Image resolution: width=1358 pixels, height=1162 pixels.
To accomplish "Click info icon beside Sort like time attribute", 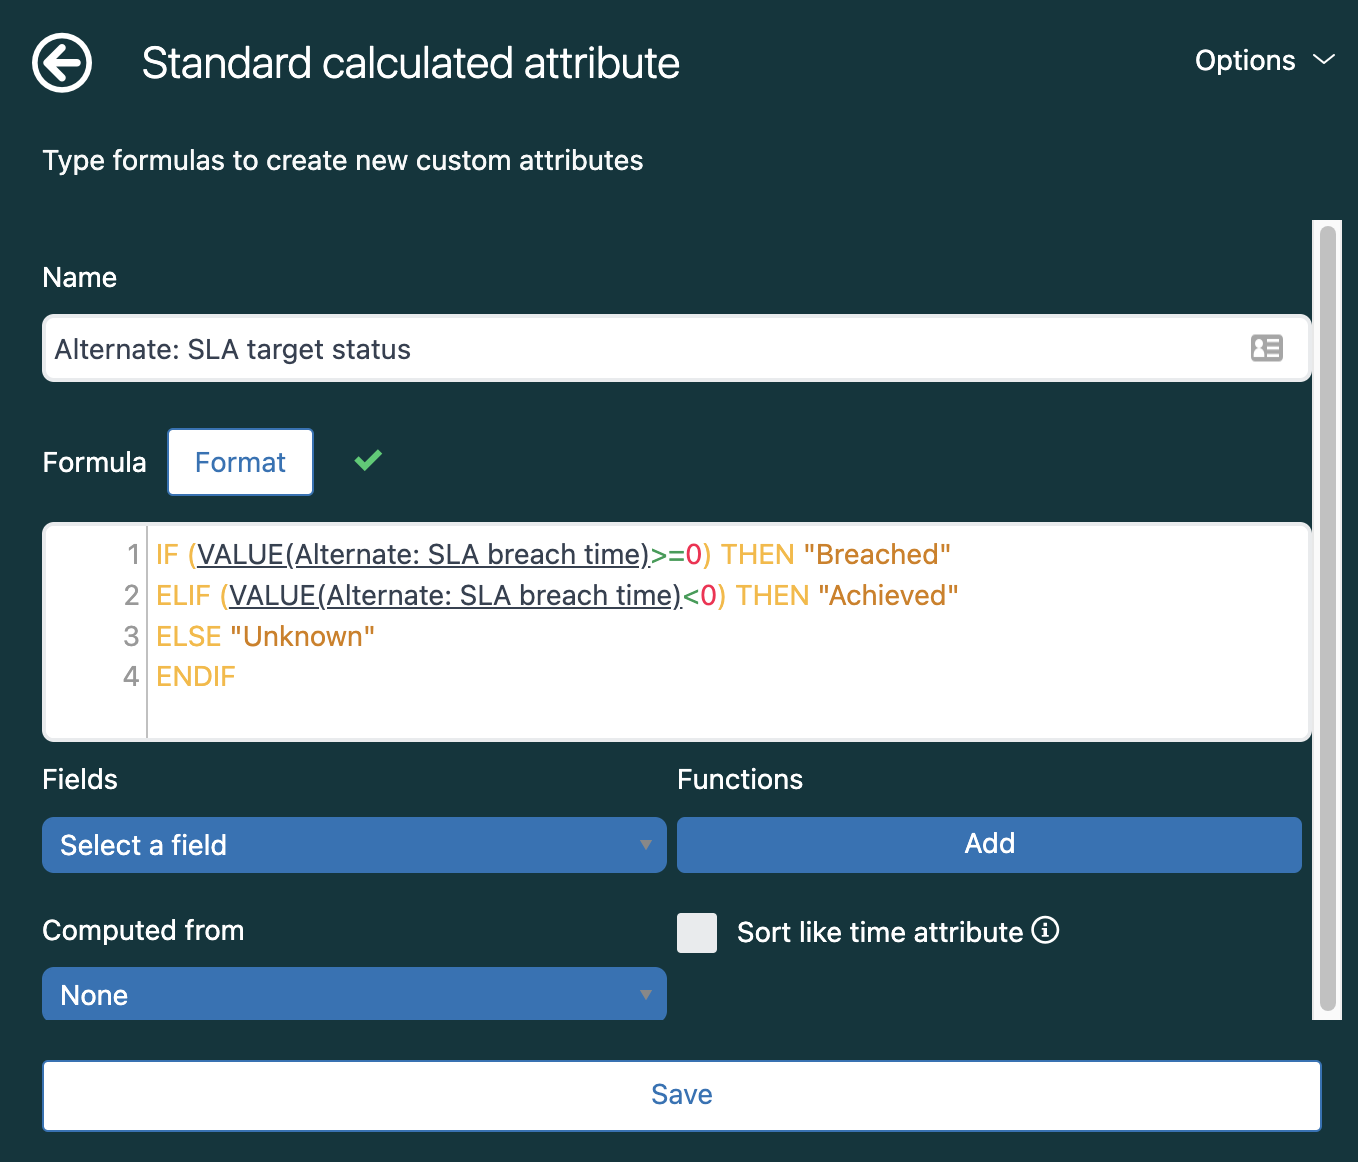I will tap(1045, 930).
